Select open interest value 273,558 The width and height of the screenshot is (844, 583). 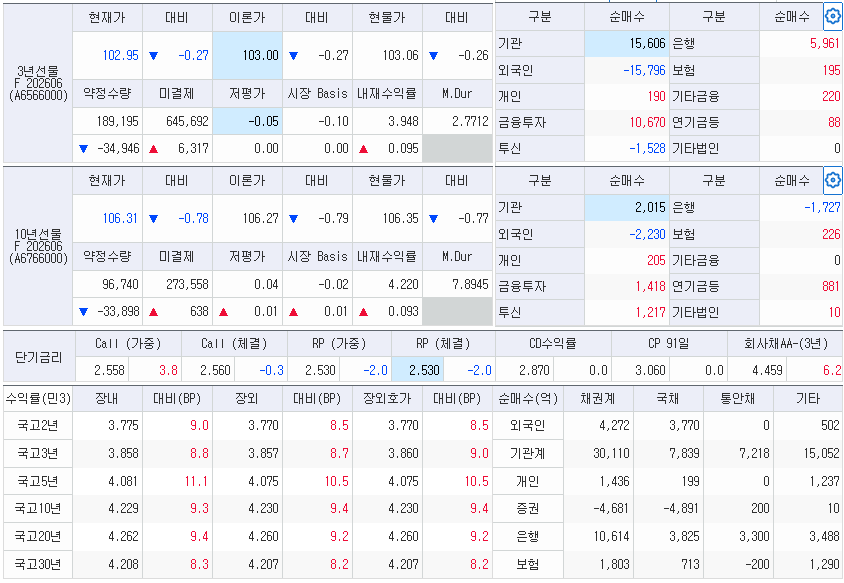pos(187,284)
